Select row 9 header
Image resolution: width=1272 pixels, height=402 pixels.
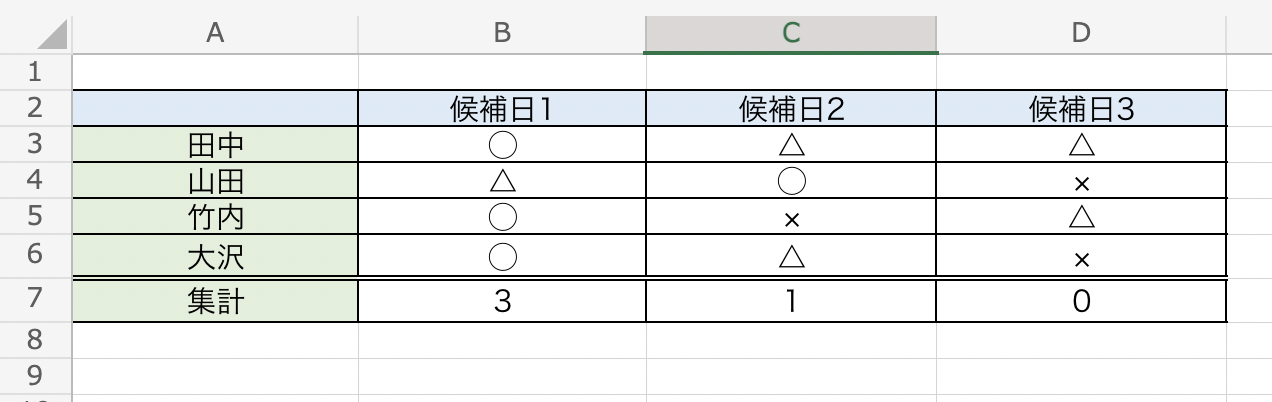pyautogui.click(x=35, y=376)
